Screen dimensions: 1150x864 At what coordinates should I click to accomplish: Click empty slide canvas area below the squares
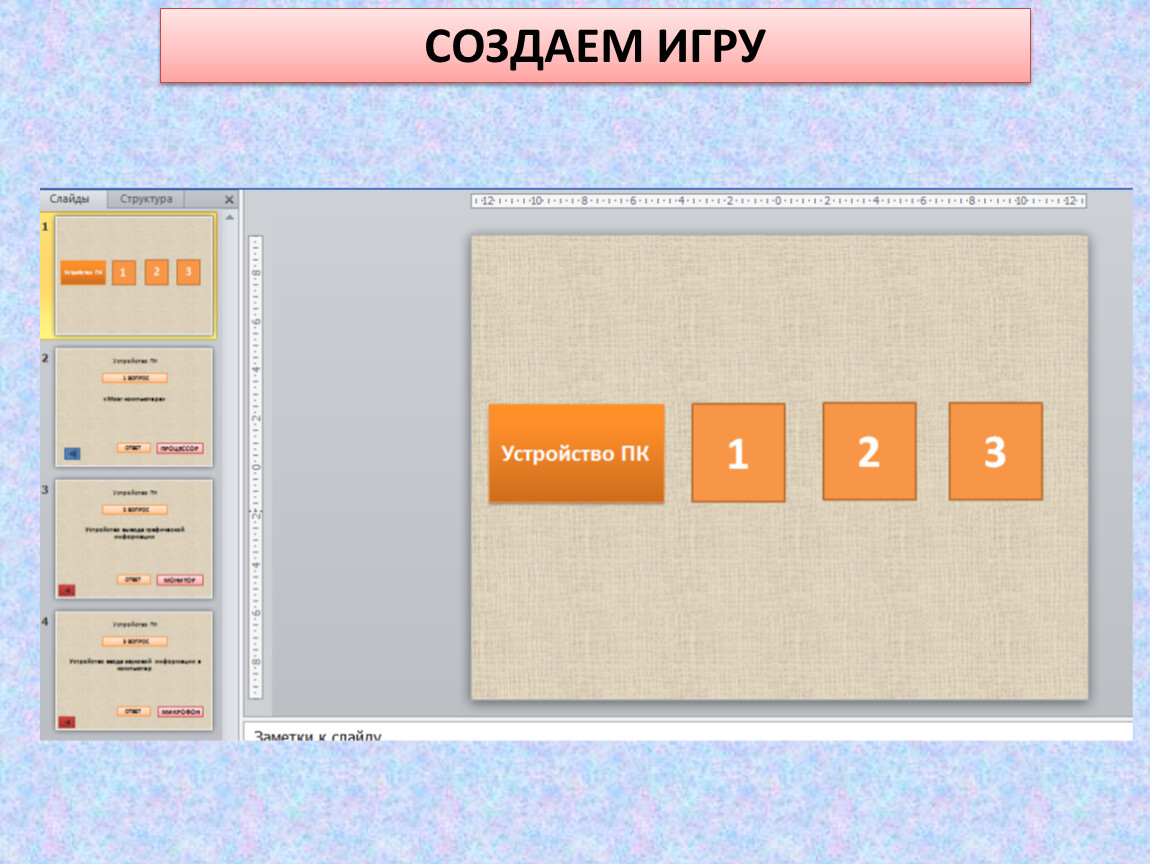778,610
